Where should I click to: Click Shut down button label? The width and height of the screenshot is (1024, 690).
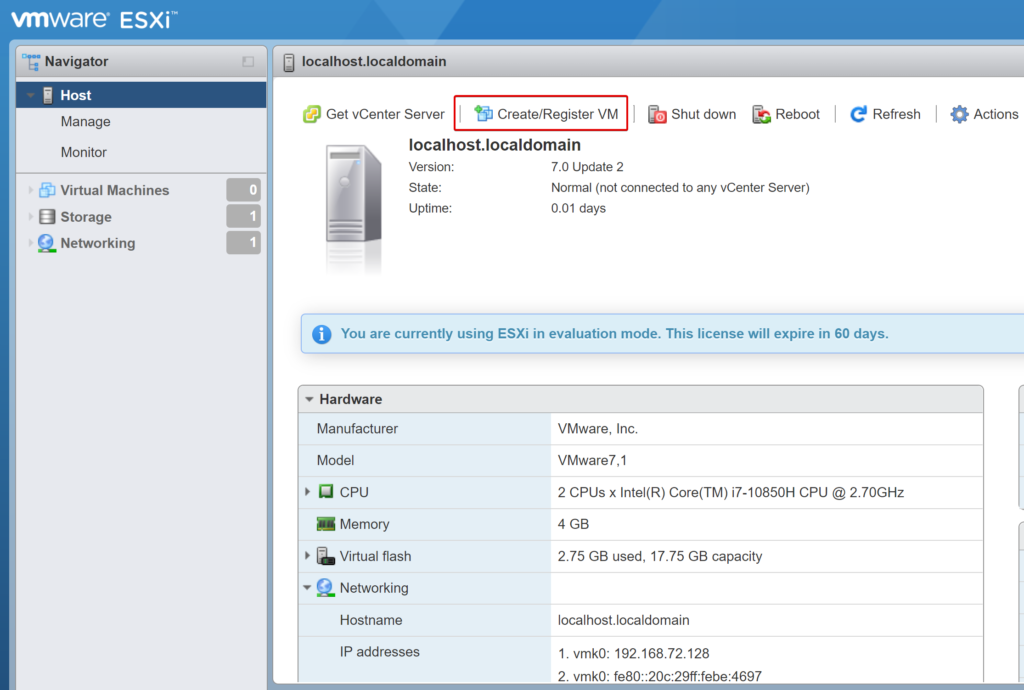703,114
